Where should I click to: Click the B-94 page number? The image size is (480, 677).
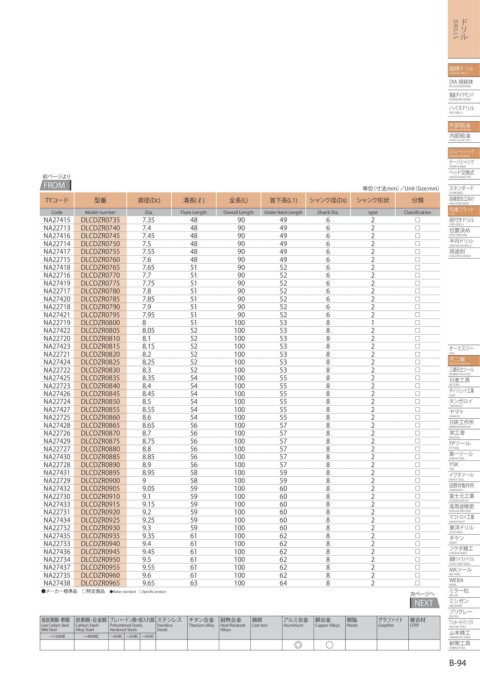457,664
